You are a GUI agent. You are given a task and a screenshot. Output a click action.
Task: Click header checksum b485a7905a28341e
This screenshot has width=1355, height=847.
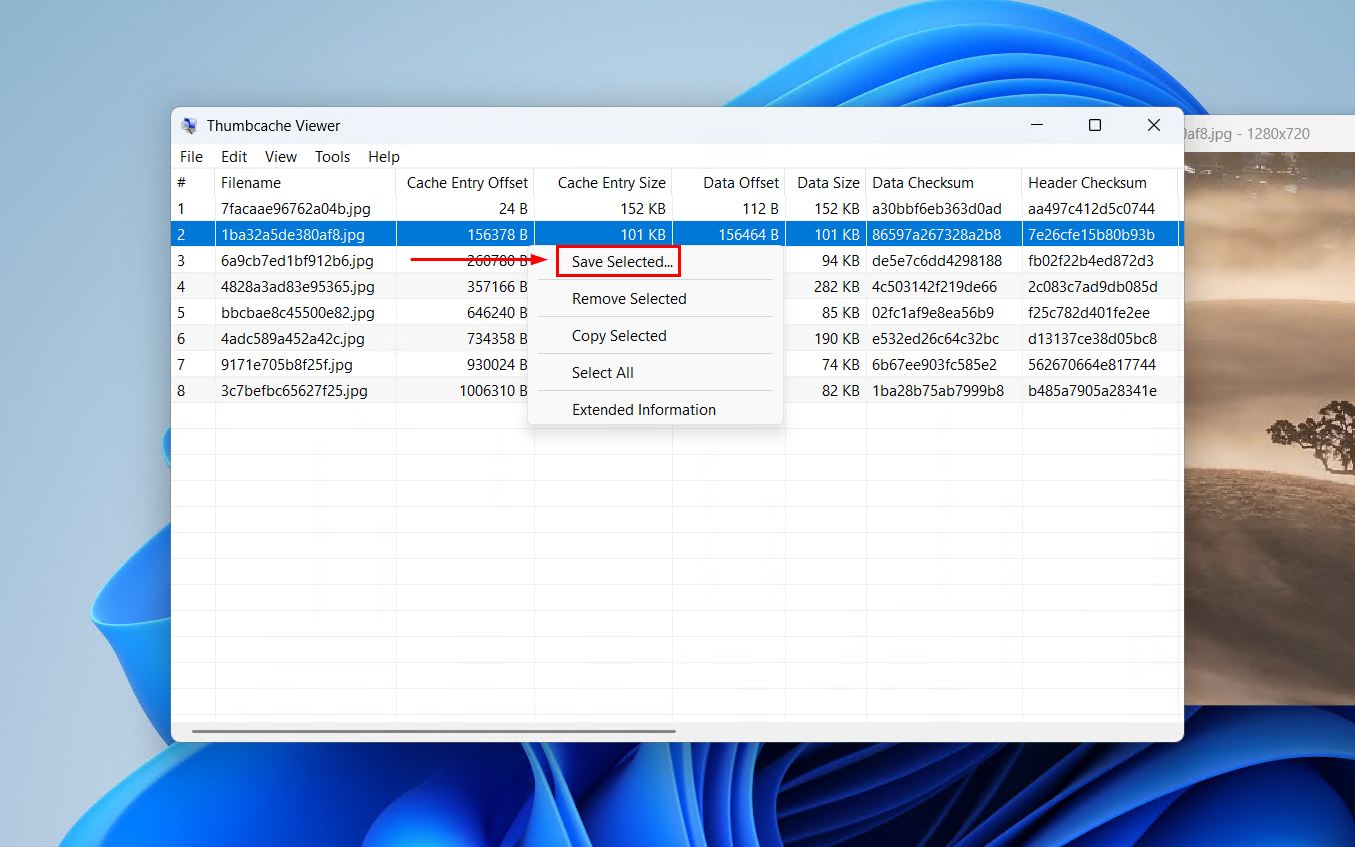(1092, 391)
